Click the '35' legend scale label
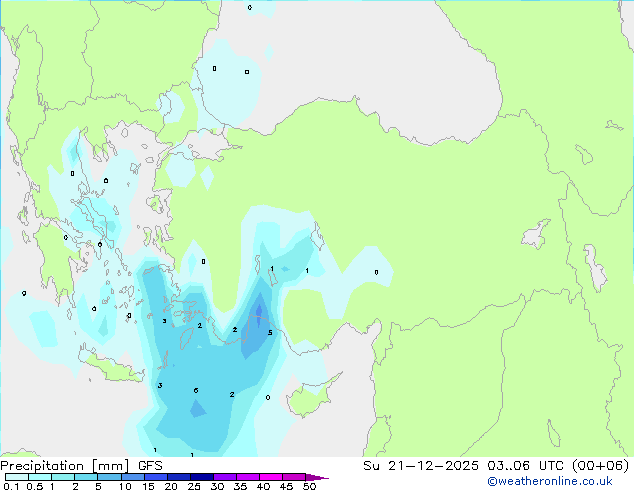The image size is (634, 490). 240,486
